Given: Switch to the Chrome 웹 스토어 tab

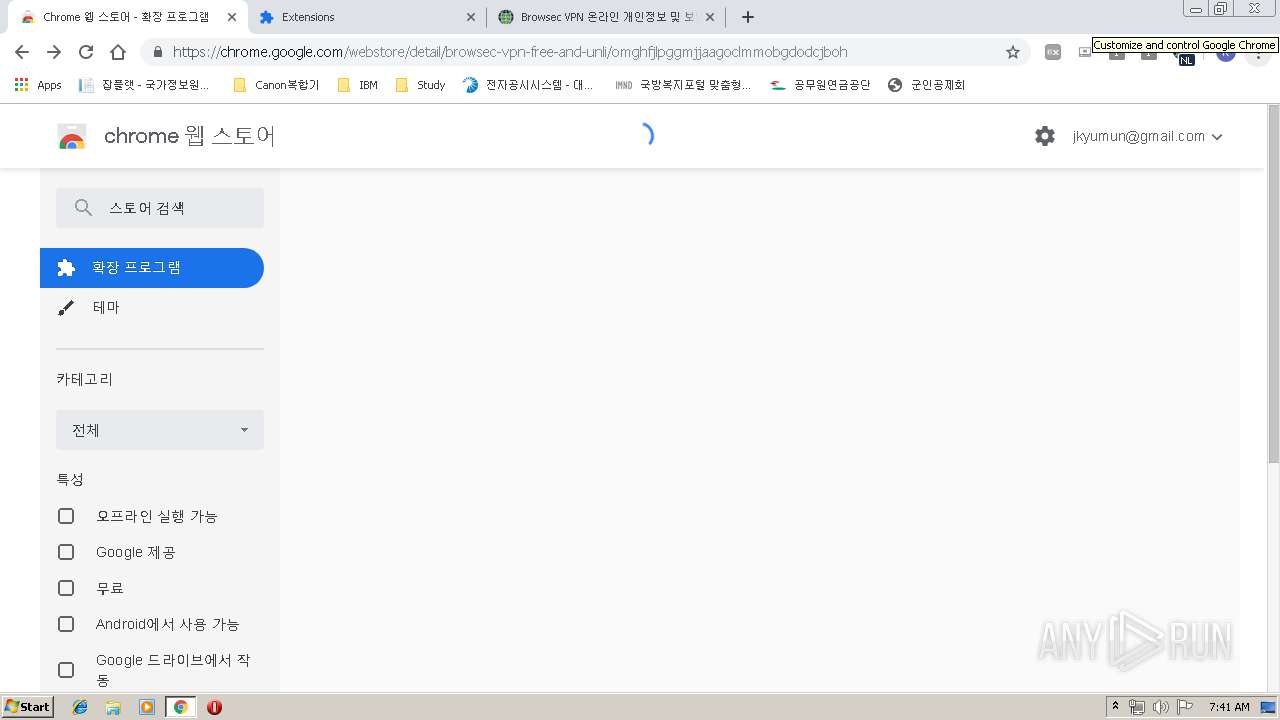Looking at the screenshot, I should pyautogui.click(x=126, y=17).
